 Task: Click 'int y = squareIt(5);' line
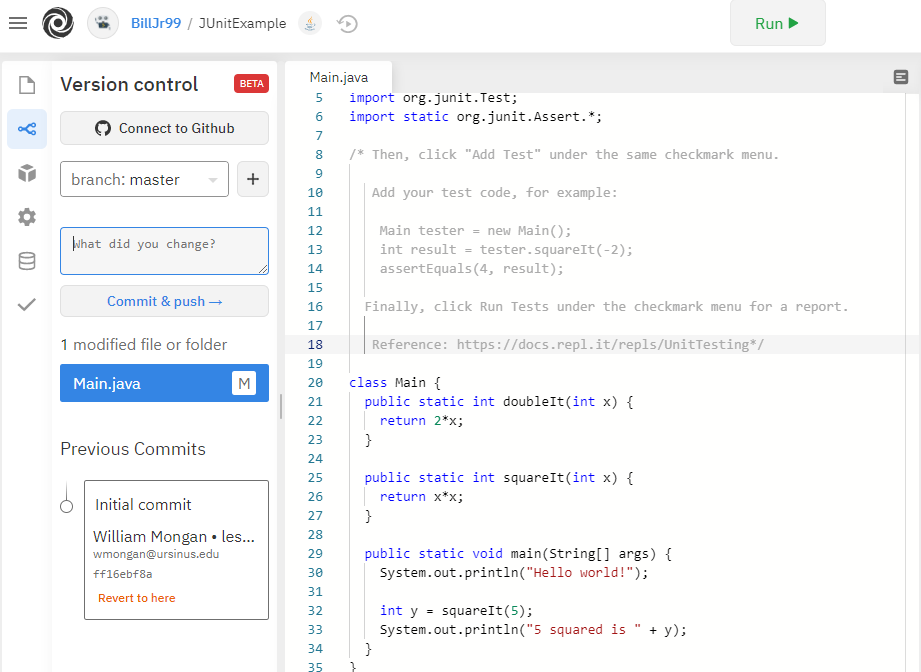(x=456, y=611)
